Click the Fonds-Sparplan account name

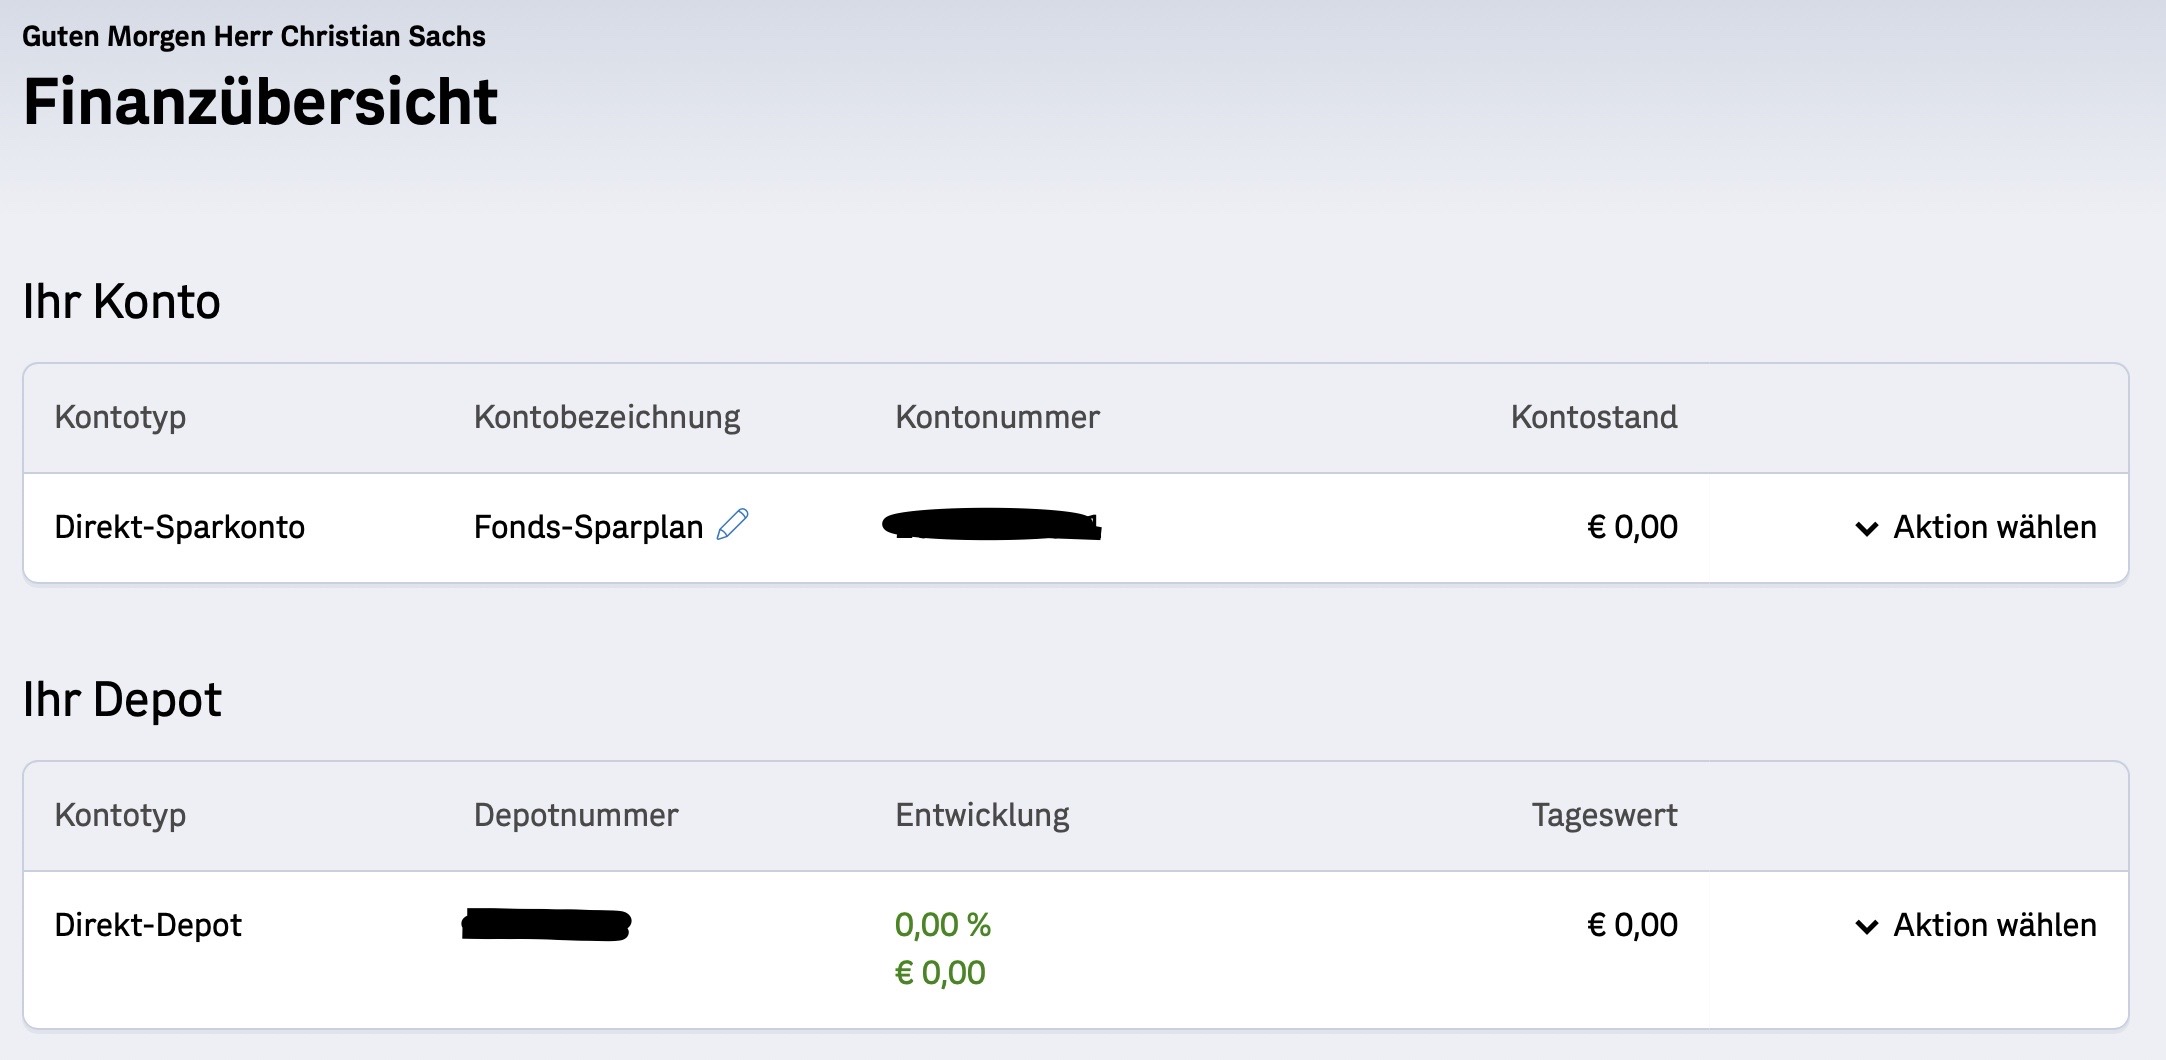click(588, 527)
